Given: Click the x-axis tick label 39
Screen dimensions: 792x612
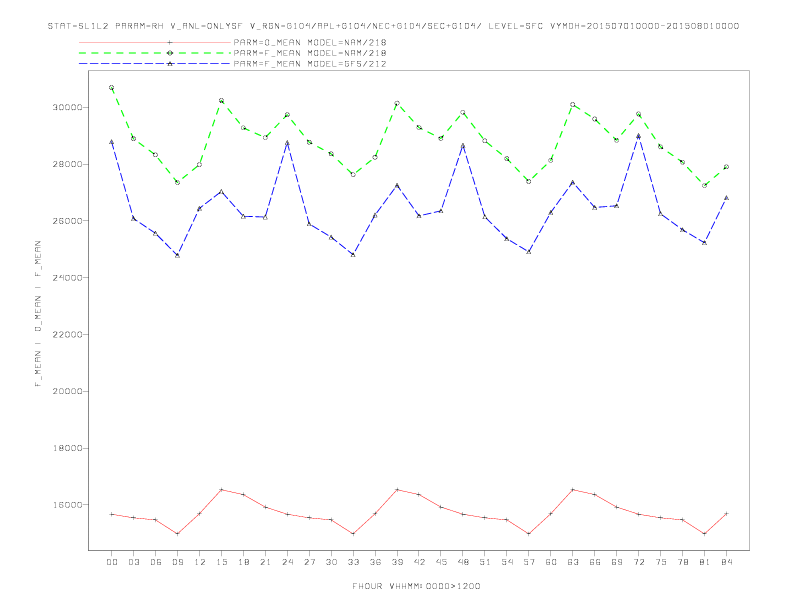Looking at the screenshot, I should (x=397, y=562).
